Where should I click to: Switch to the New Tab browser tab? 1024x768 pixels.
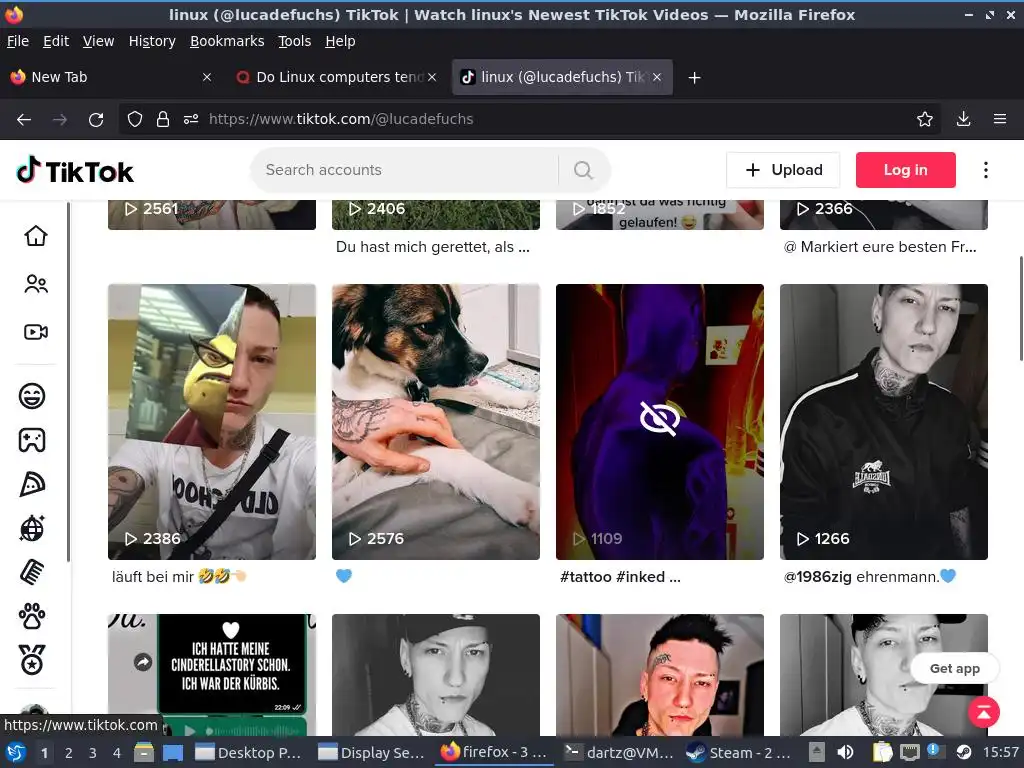111,77
